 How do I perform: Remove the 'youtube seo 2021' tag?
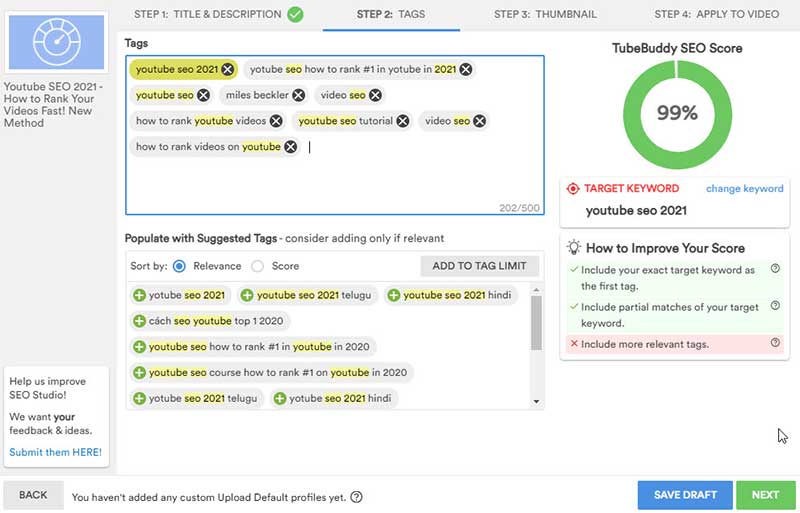pyautogui.click(x=228, y=69)
